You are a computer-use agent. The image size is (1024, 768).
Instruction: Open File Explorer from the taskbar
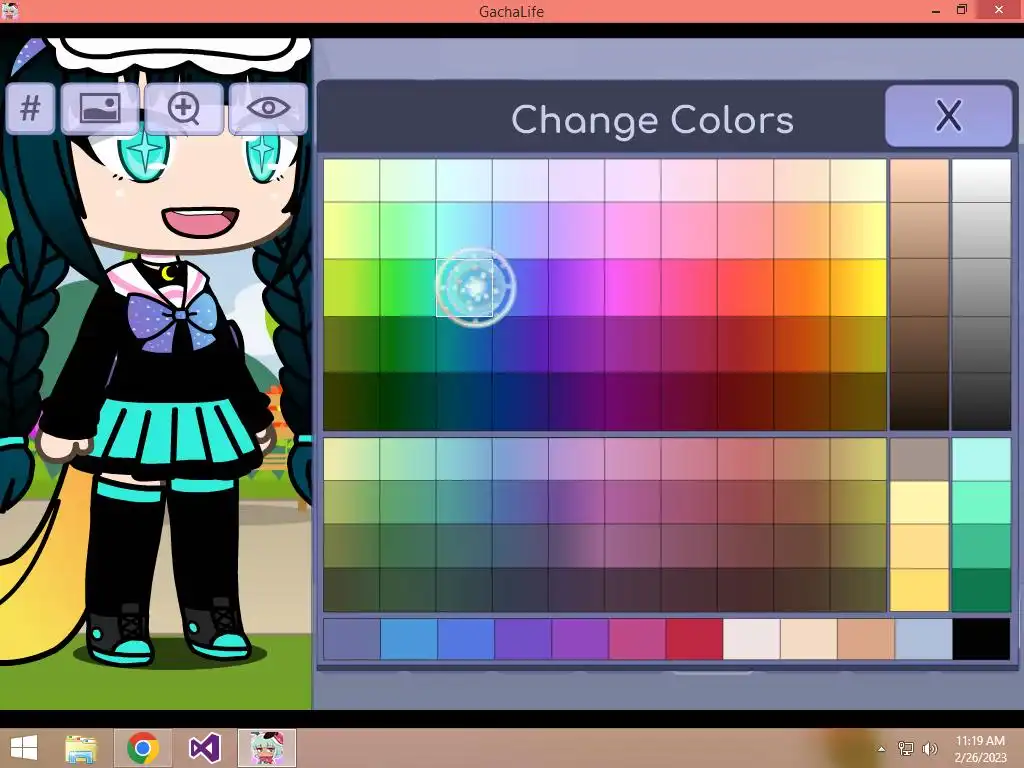click(x=81, y=748)
